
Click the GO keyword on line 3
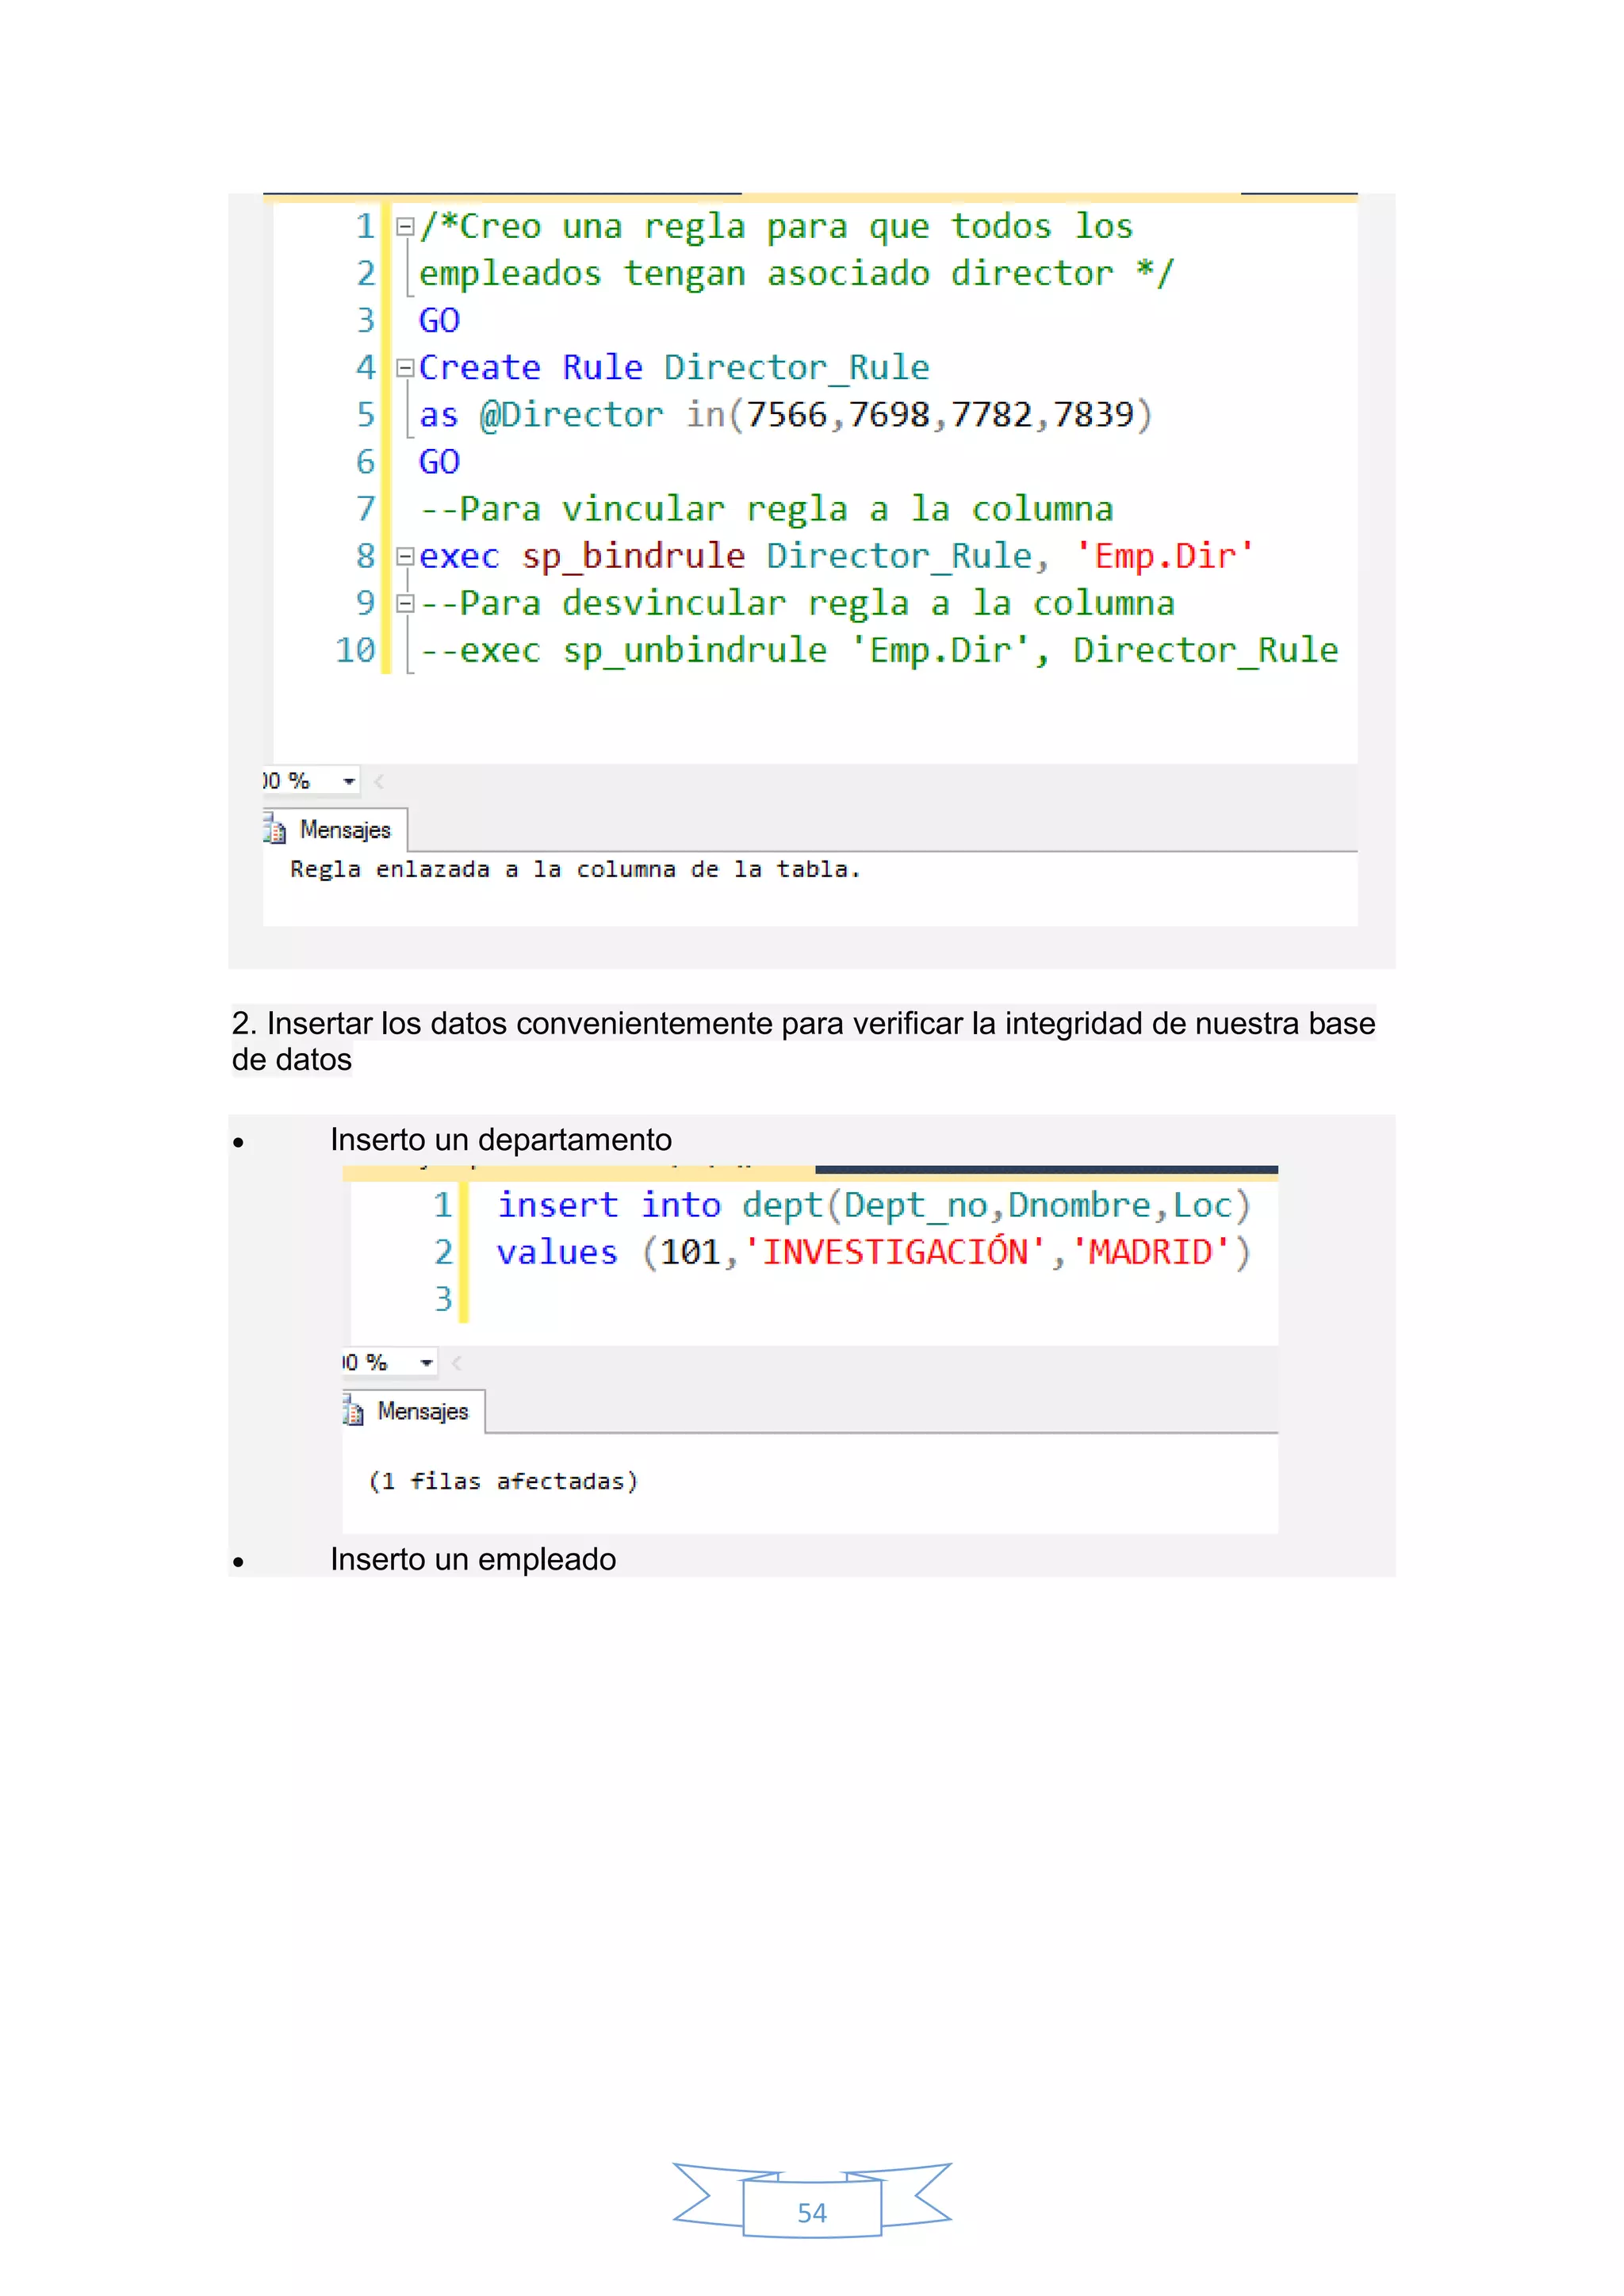439,321
